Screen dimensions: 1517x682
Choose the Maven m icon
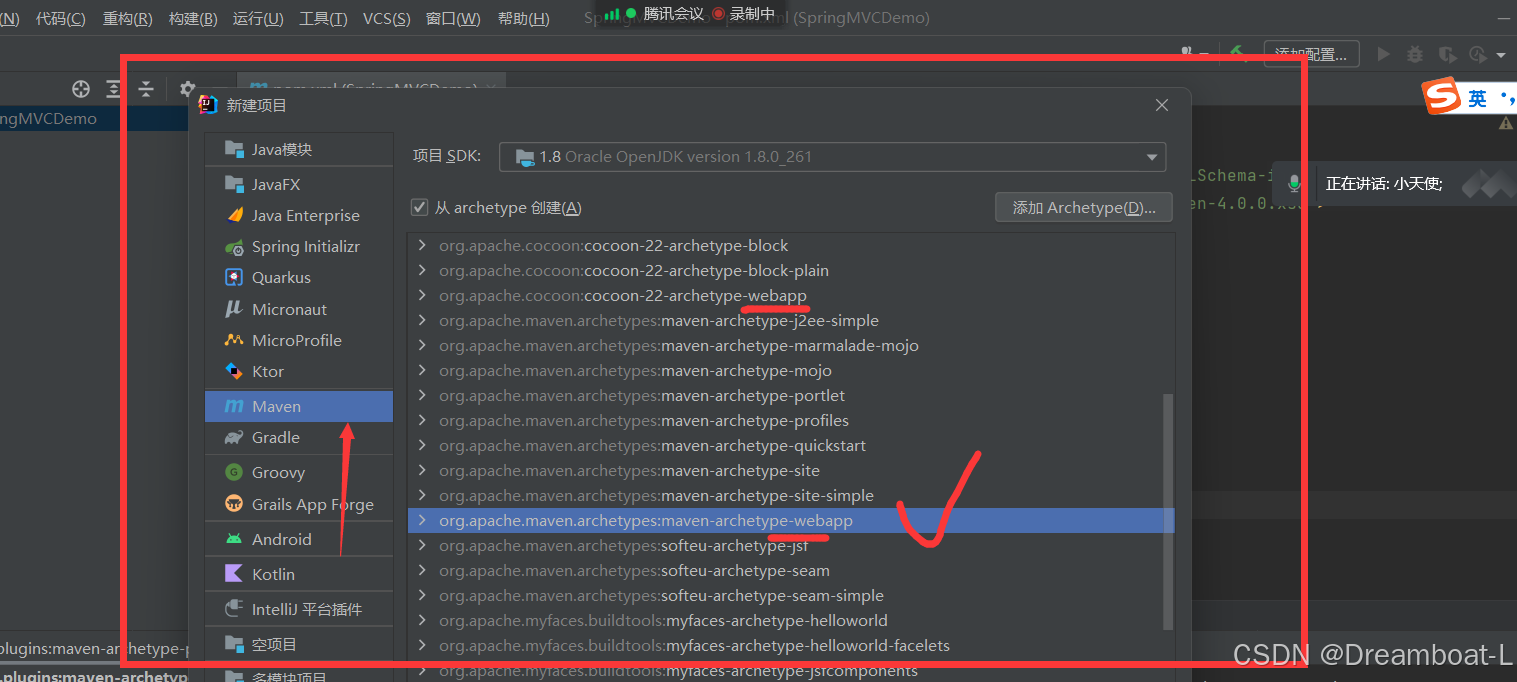coord(234,406)
